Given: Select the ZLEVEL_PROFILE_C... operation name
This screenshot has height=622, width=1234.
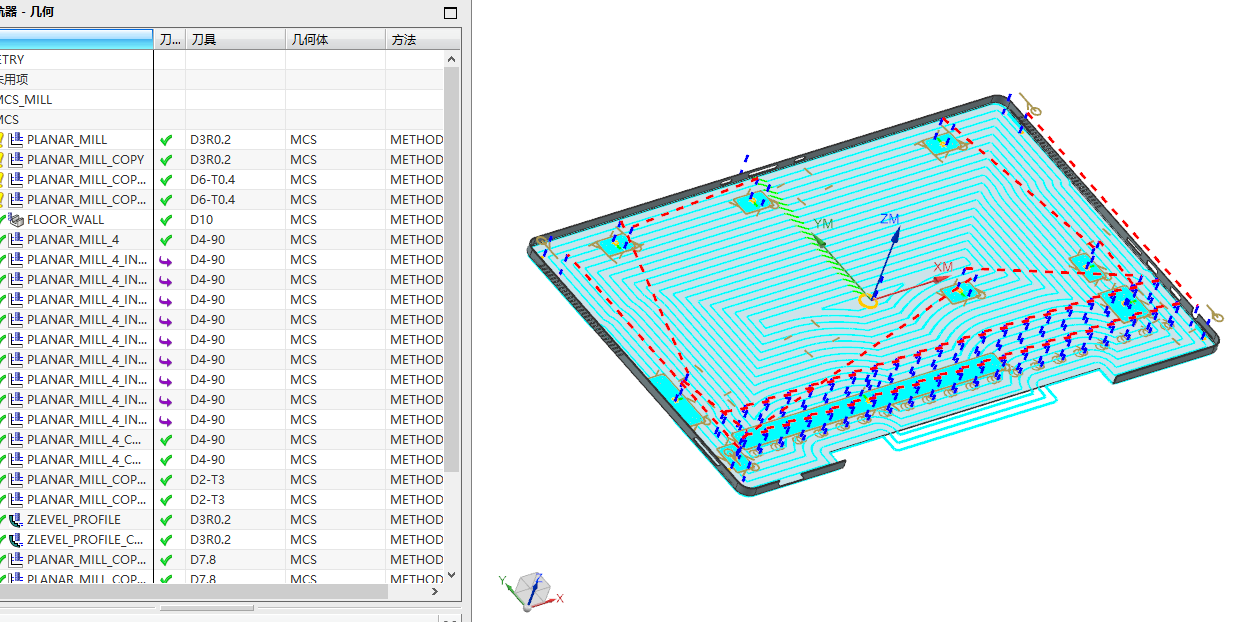Looking at the screenshot, I should [86, 539].
